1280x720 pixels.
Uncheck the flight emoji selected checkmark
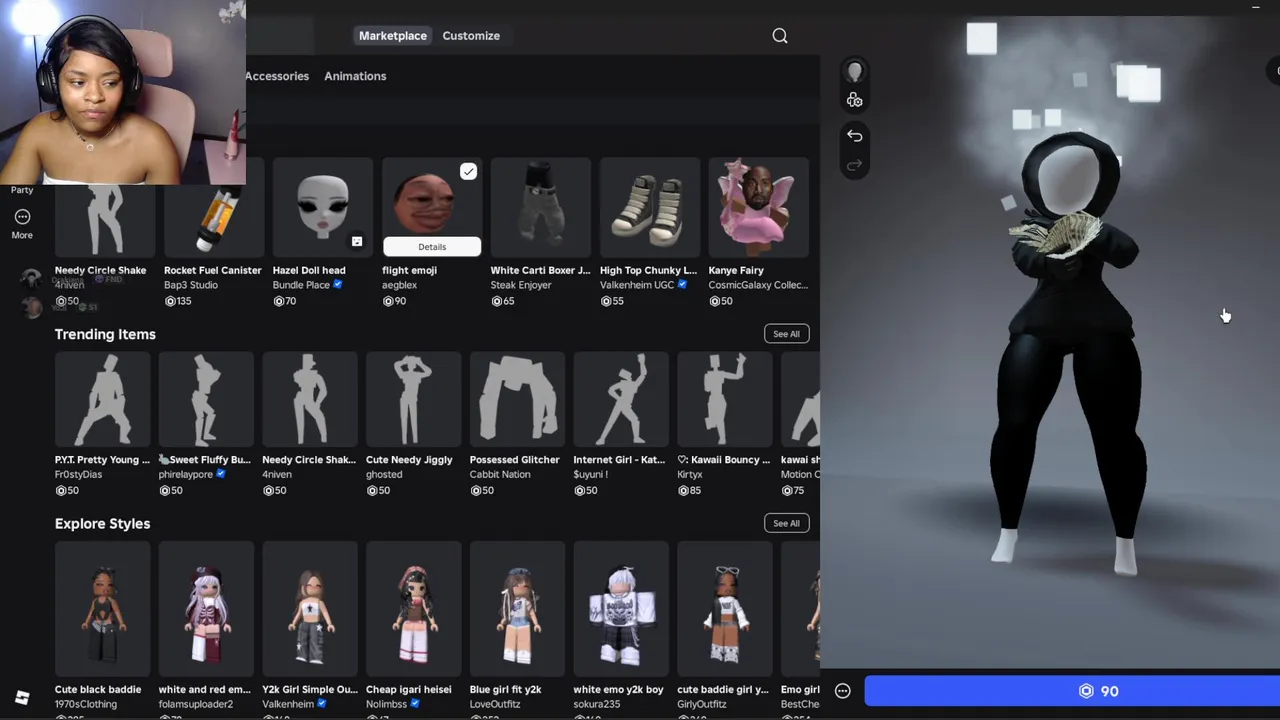coord(468,172)
